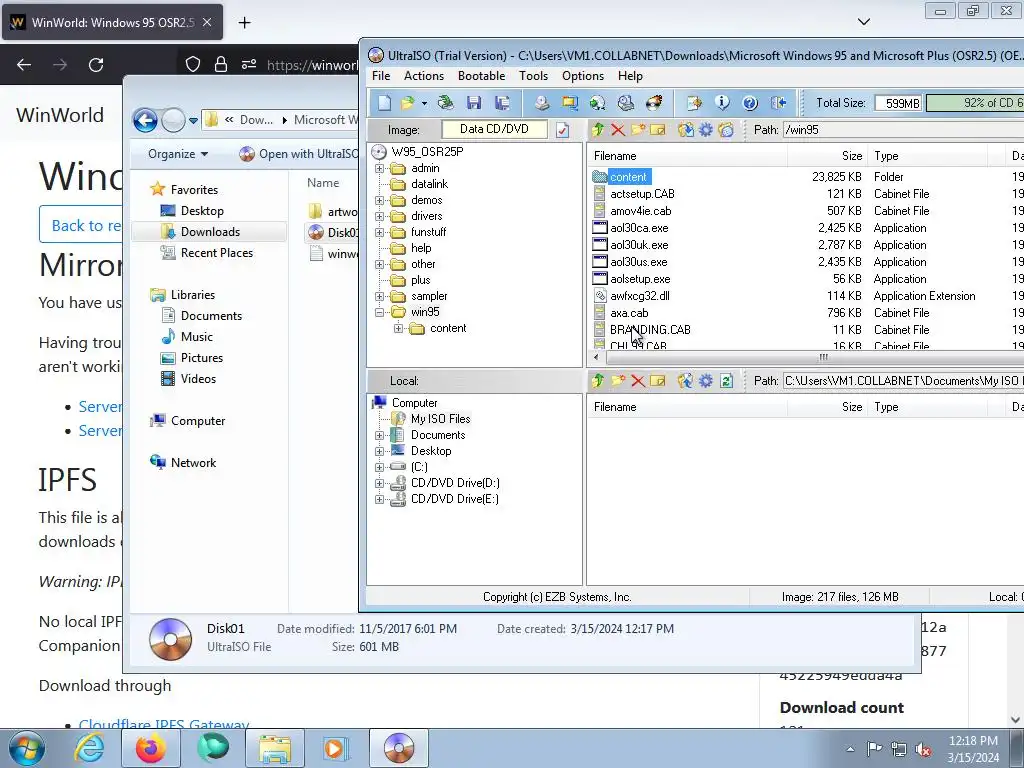Image resolution: width=1024 pixels, height=768 pixels.
Task: Open the Options menu
Action: [583, 76]
